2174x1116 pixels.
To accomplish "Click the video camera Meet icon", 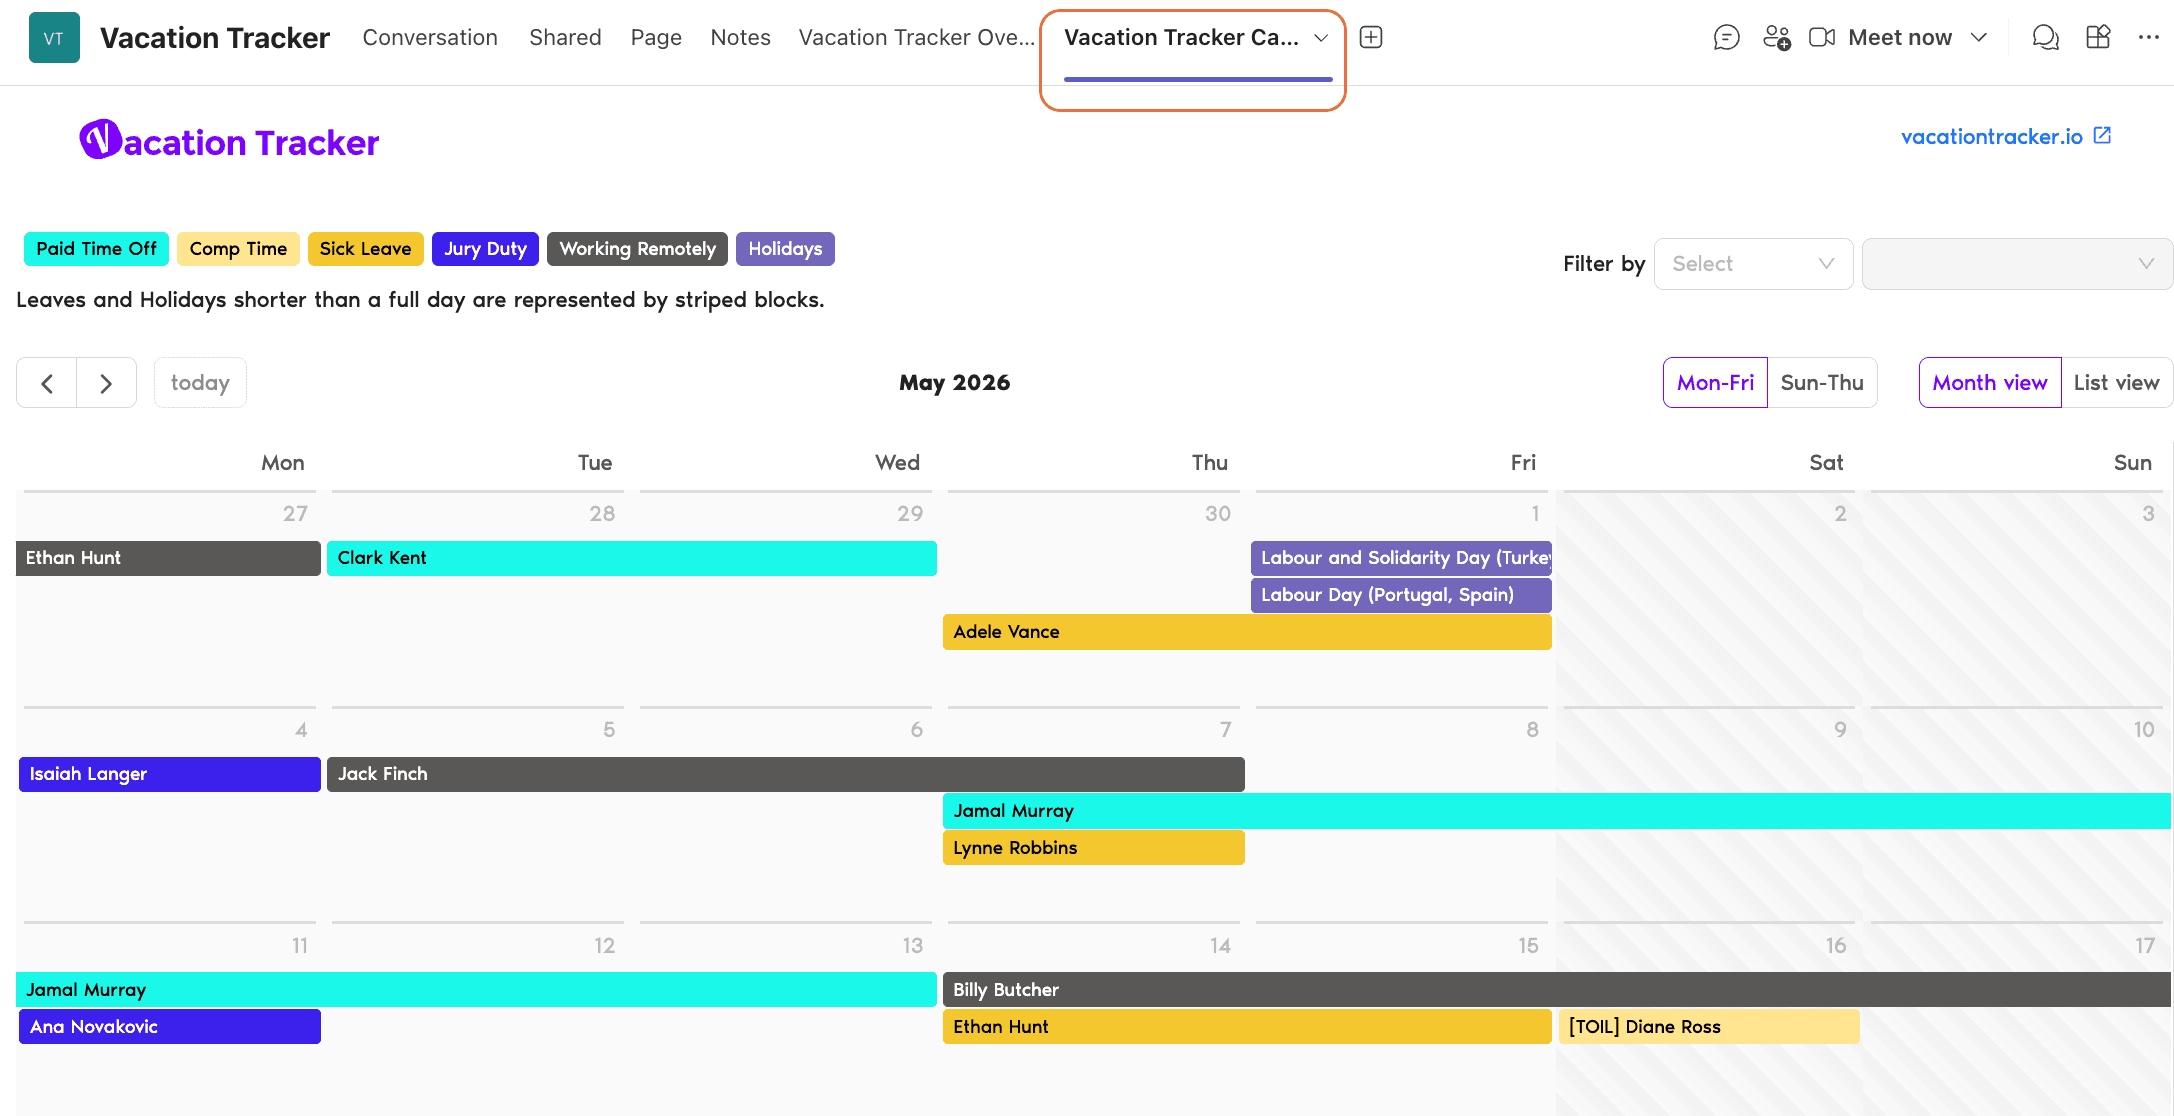I will [x=1822, y=38].
